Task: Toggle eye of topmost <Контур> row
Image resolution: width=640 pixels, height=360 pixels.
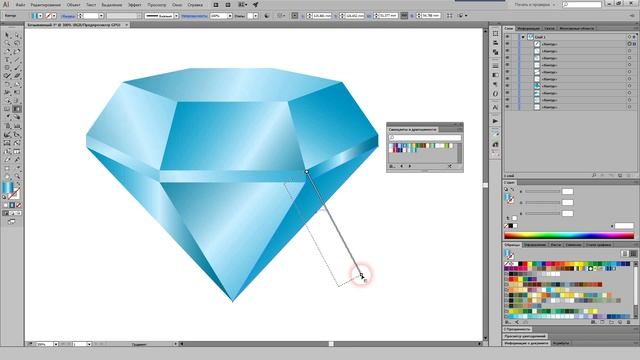Action: pyautogui.click(x=508, y=44)
